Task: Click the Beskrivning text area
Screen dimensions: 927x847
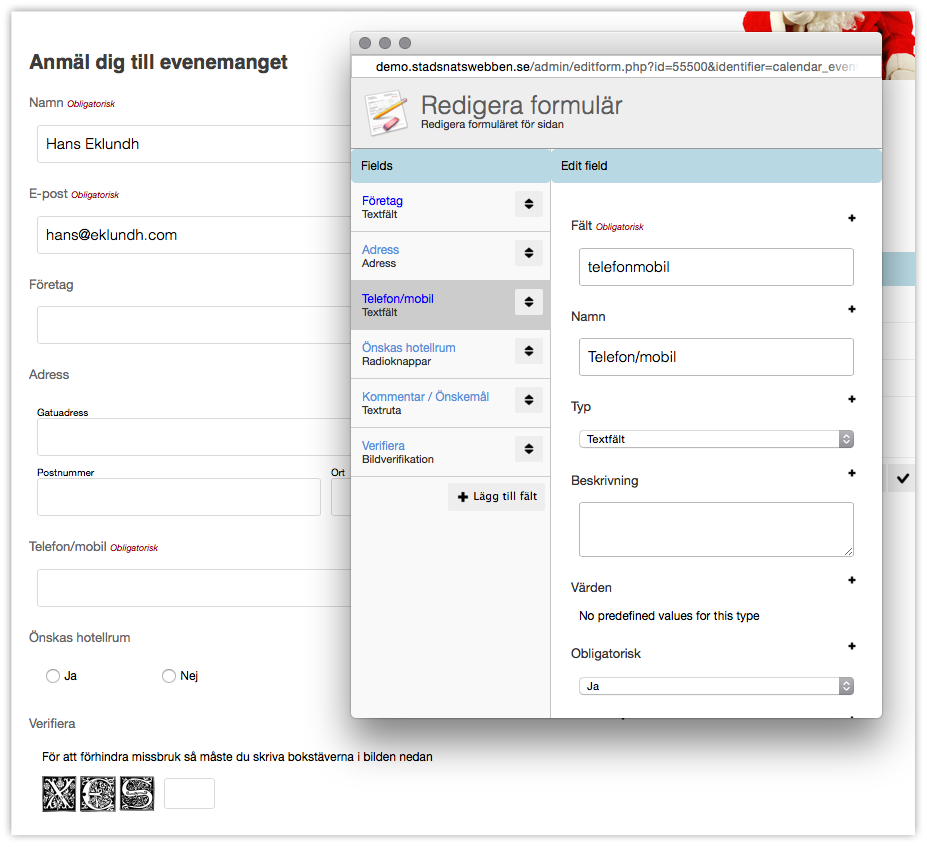Action: 716,529
